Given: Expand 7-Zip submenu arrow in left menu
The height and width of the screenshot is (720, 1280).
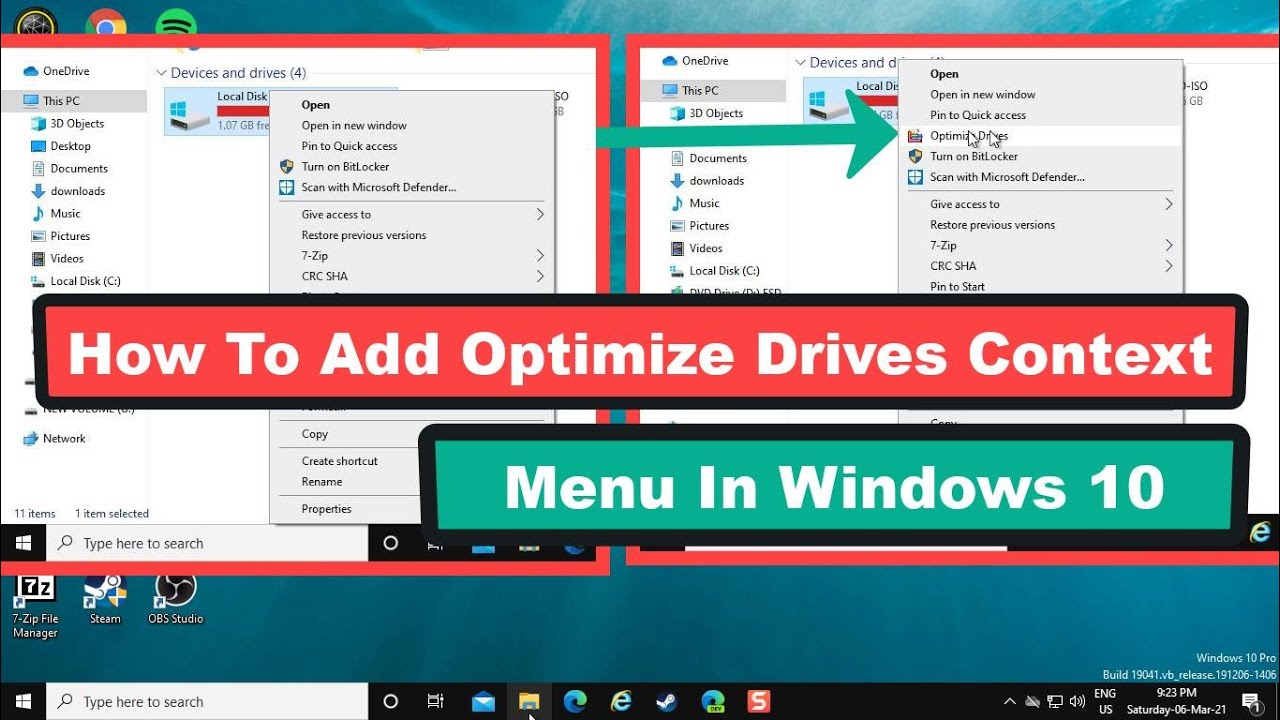Looking at the screenshot, I should click(540, 256).
